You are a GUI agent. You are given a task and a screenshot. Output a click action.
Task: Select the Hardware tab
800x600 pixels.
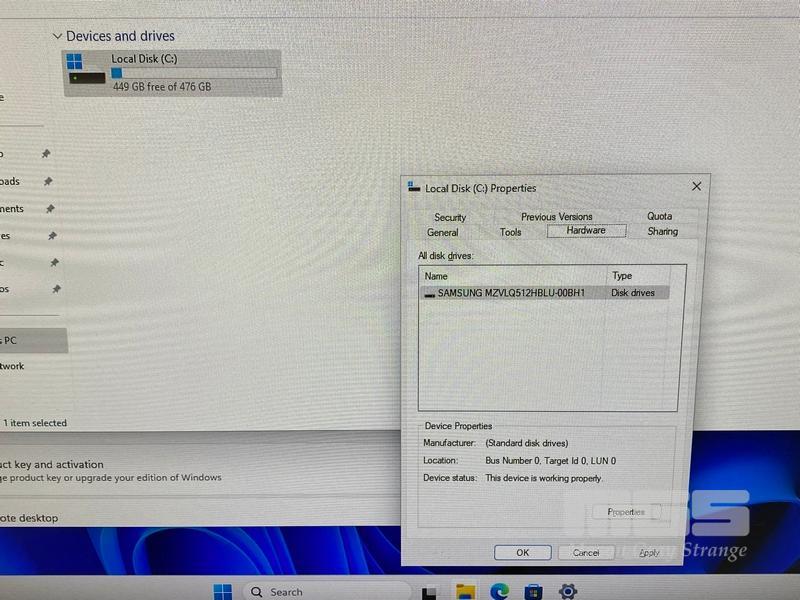[586, 231]
